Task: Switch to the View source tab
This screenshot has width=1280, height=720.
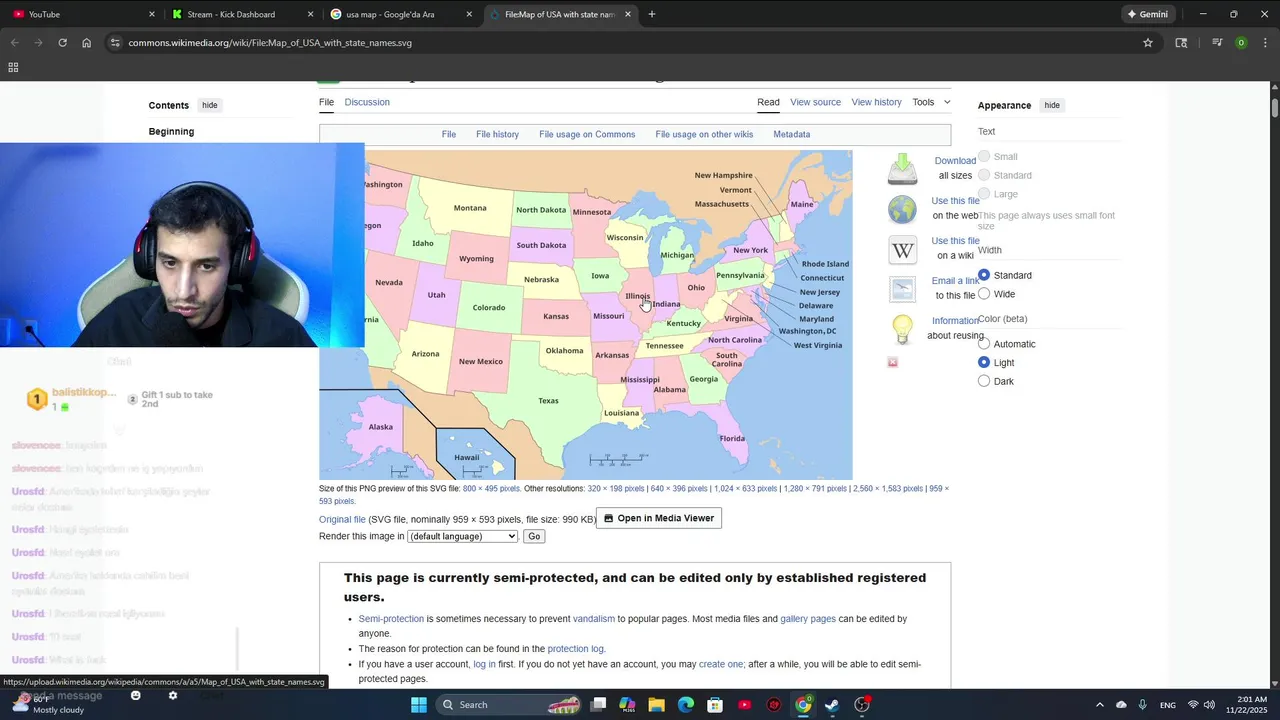Action: tap(815, 102)
